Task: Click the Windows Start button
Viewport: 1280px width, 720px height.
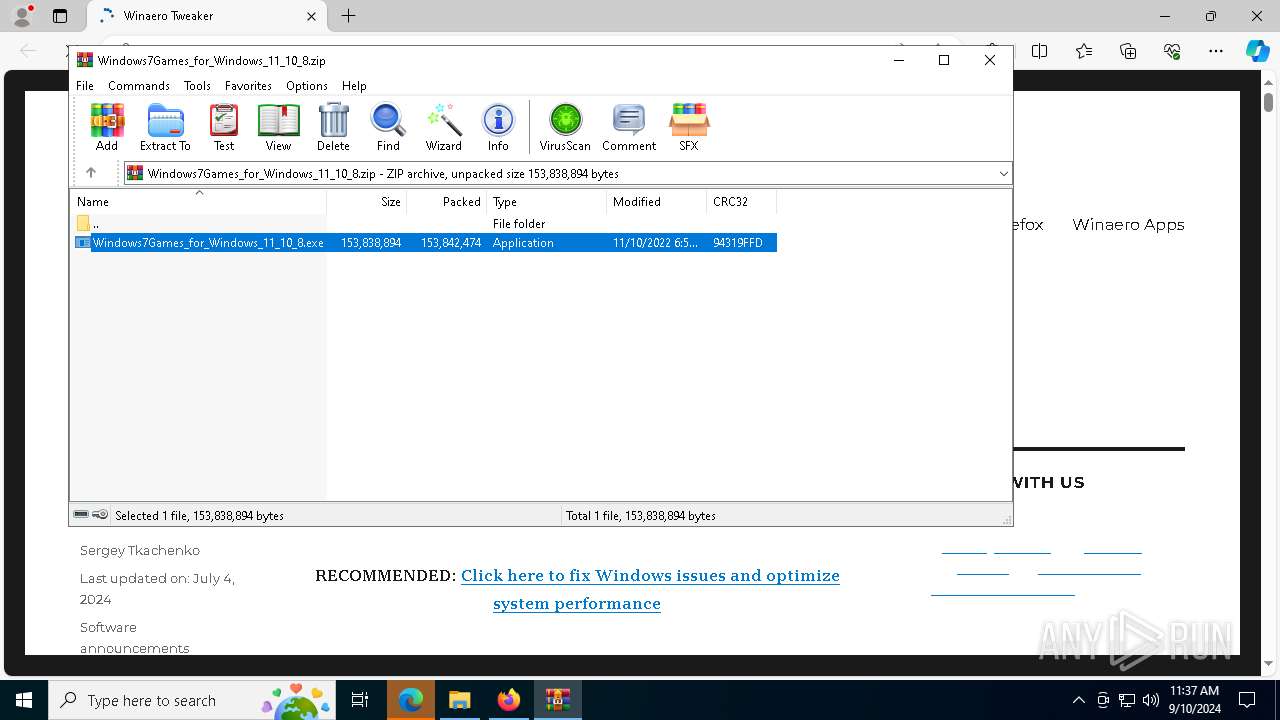Action: 24,700
